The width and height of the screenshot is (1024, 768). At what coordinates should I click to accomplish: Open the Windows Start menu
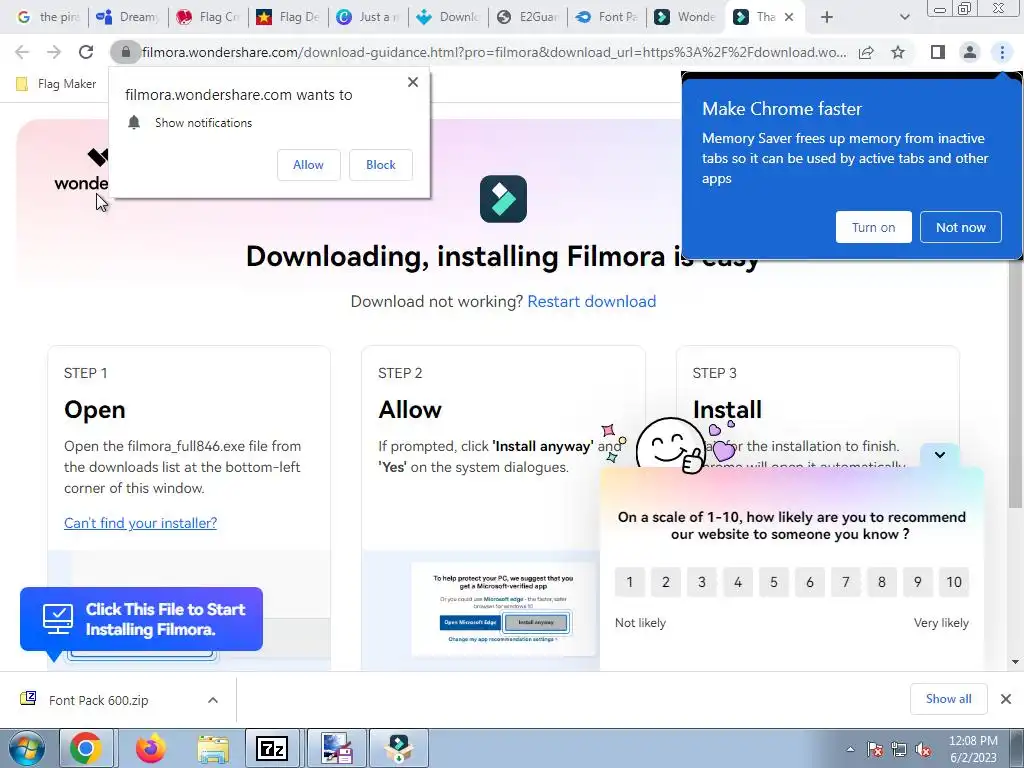(x=26, y=748)
